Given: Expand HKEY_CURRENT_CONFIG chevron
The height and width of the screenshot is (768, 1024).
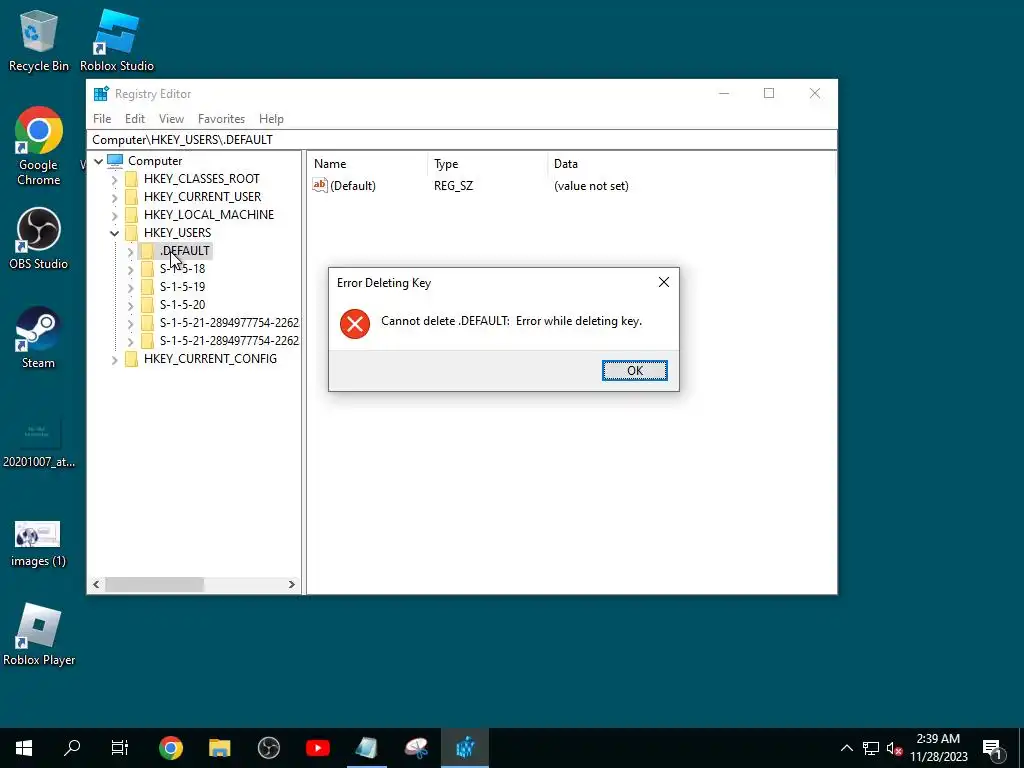Looking at the screenshot, I should point(114,359).
